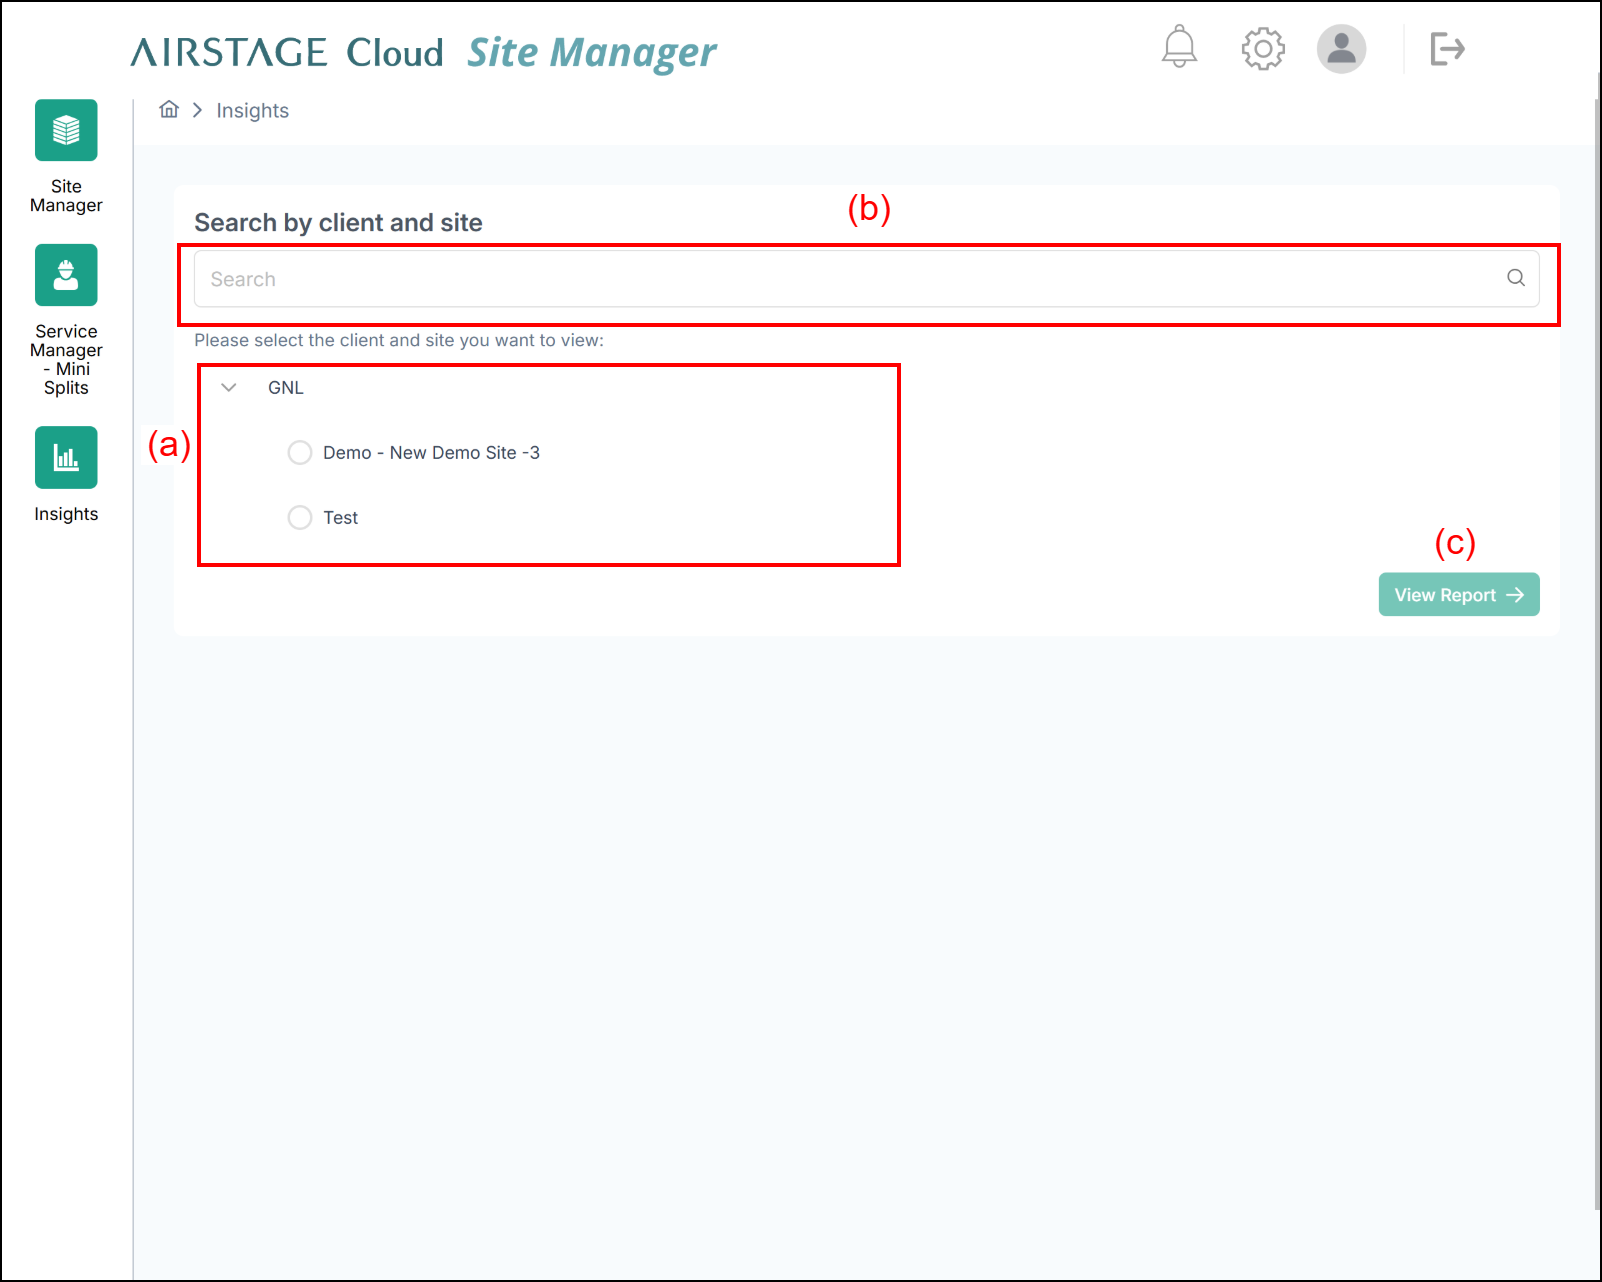Go to home via breadcrumb house icon
1602x1282 pixels.
pos(169,109)
